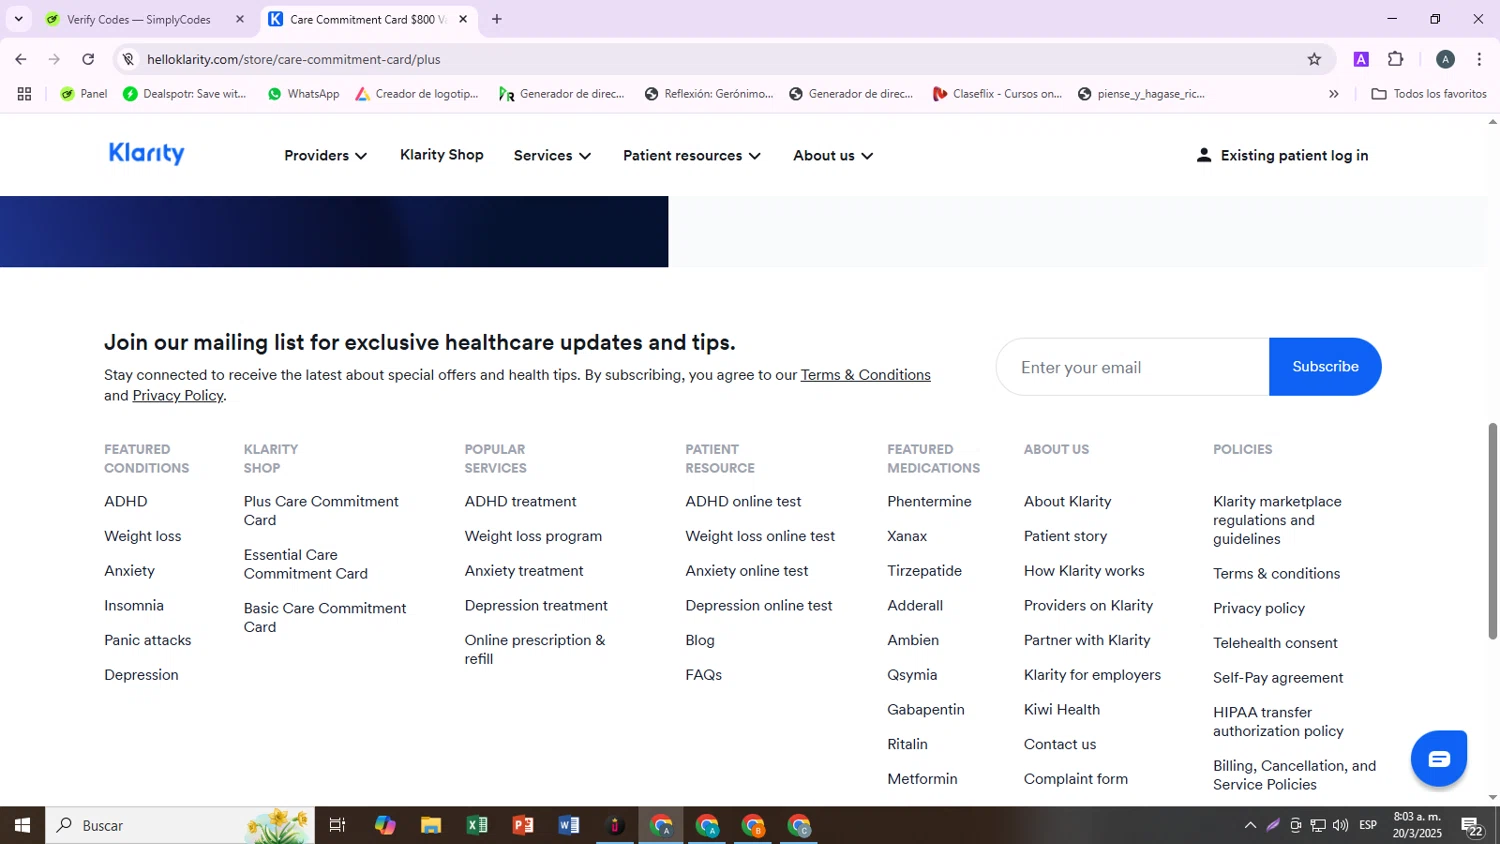The height and width of the screenshot is (844, 1500).
Task: Click the chat support bubble icon
Action: tap(1438, 759)
